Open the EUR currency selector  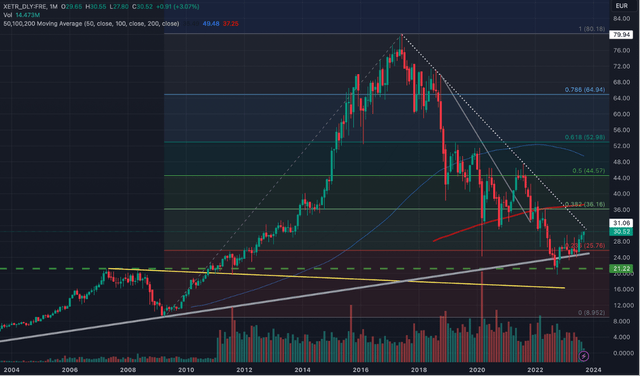pos(622,5)
